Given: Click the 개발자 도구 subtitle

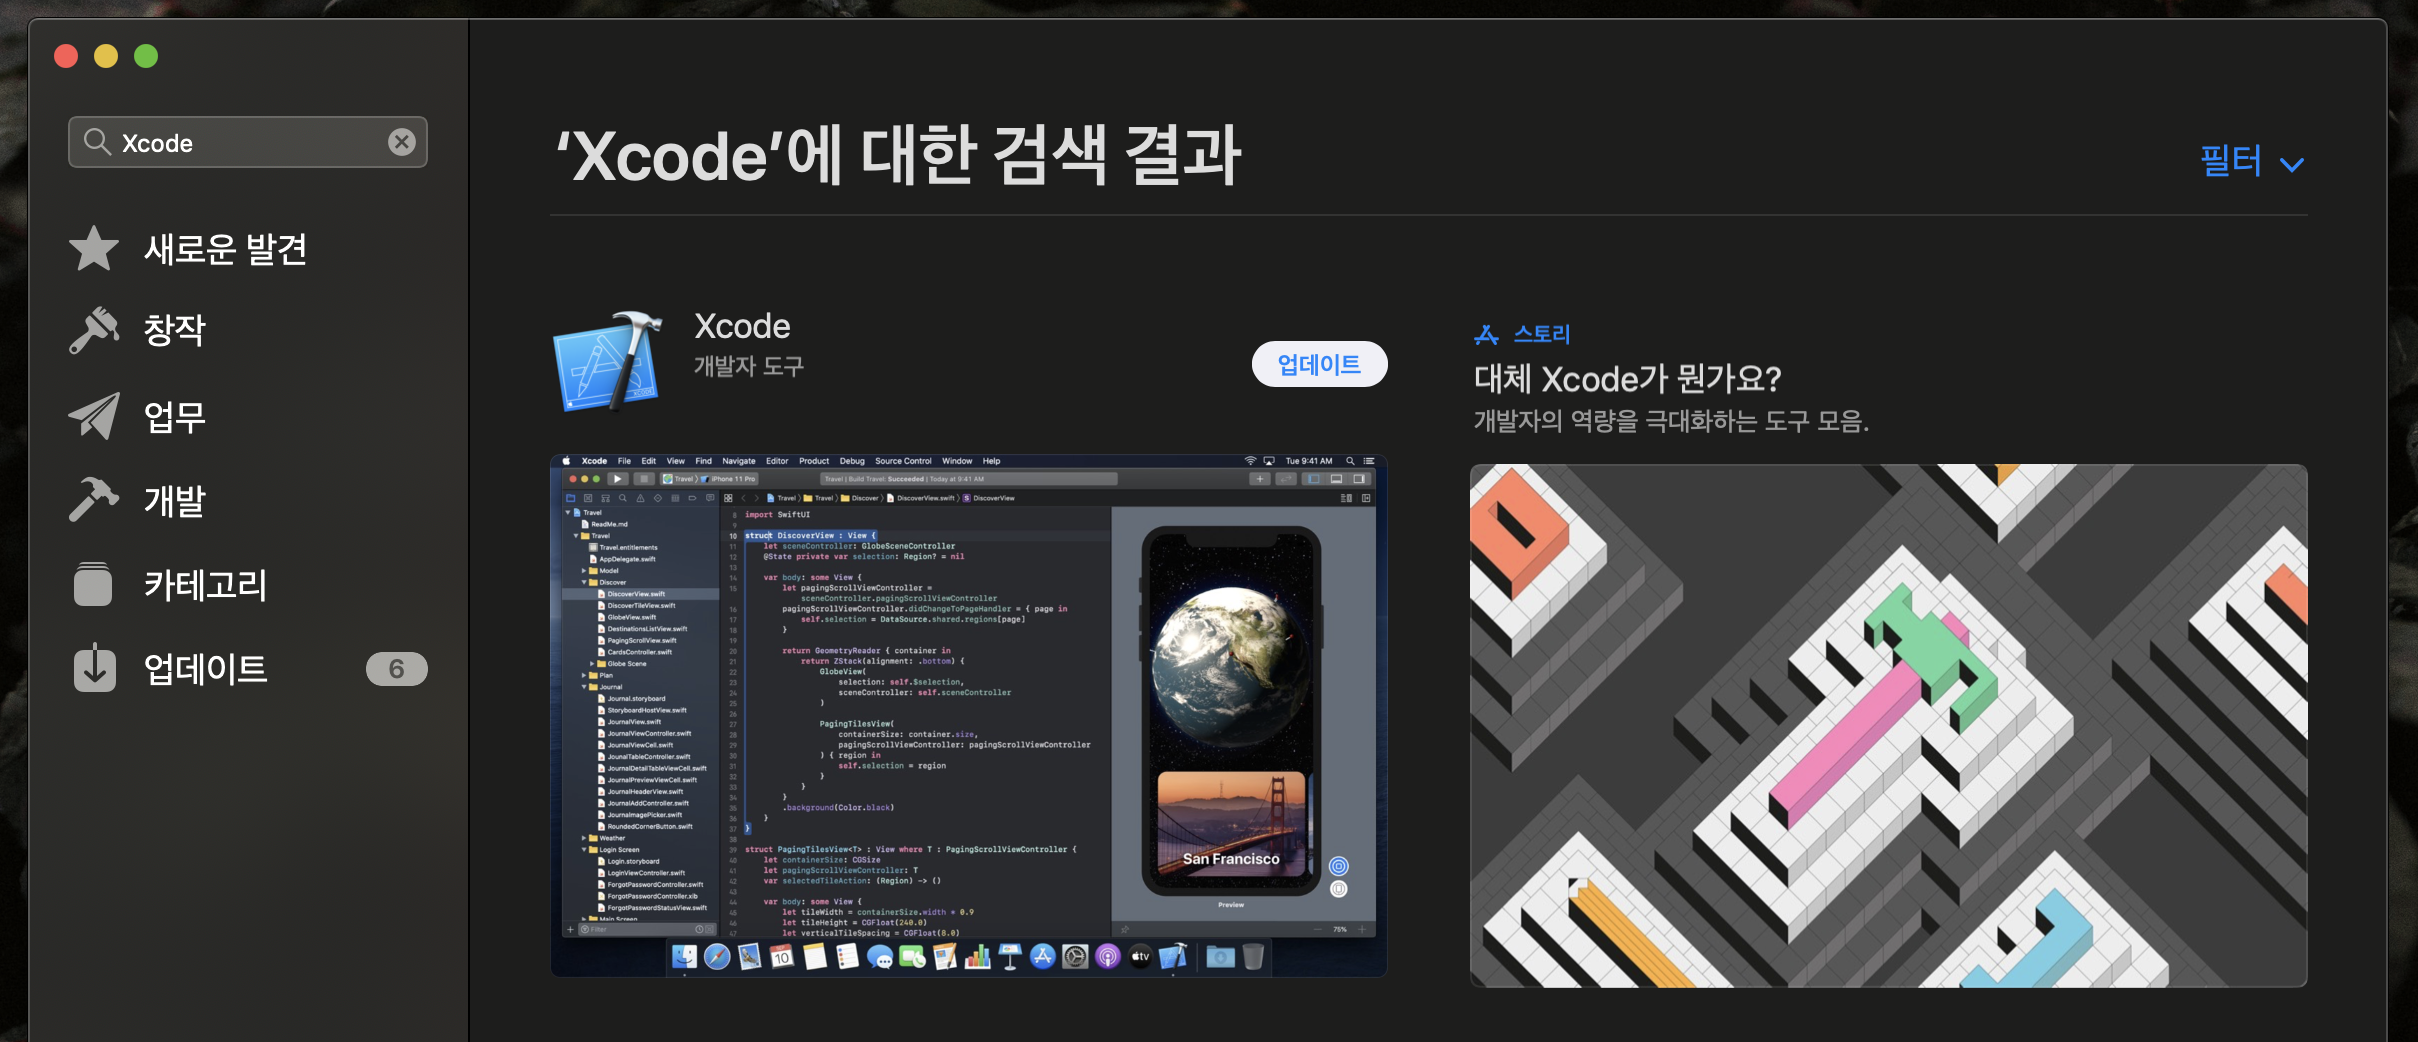Looking at the screenshot, I should point(749,366).
